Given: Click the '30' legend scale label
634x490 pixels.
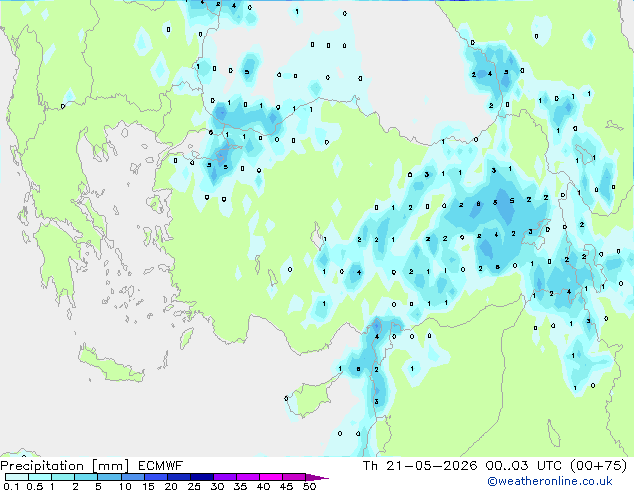Looking at the screenshot, I should 217,486.
